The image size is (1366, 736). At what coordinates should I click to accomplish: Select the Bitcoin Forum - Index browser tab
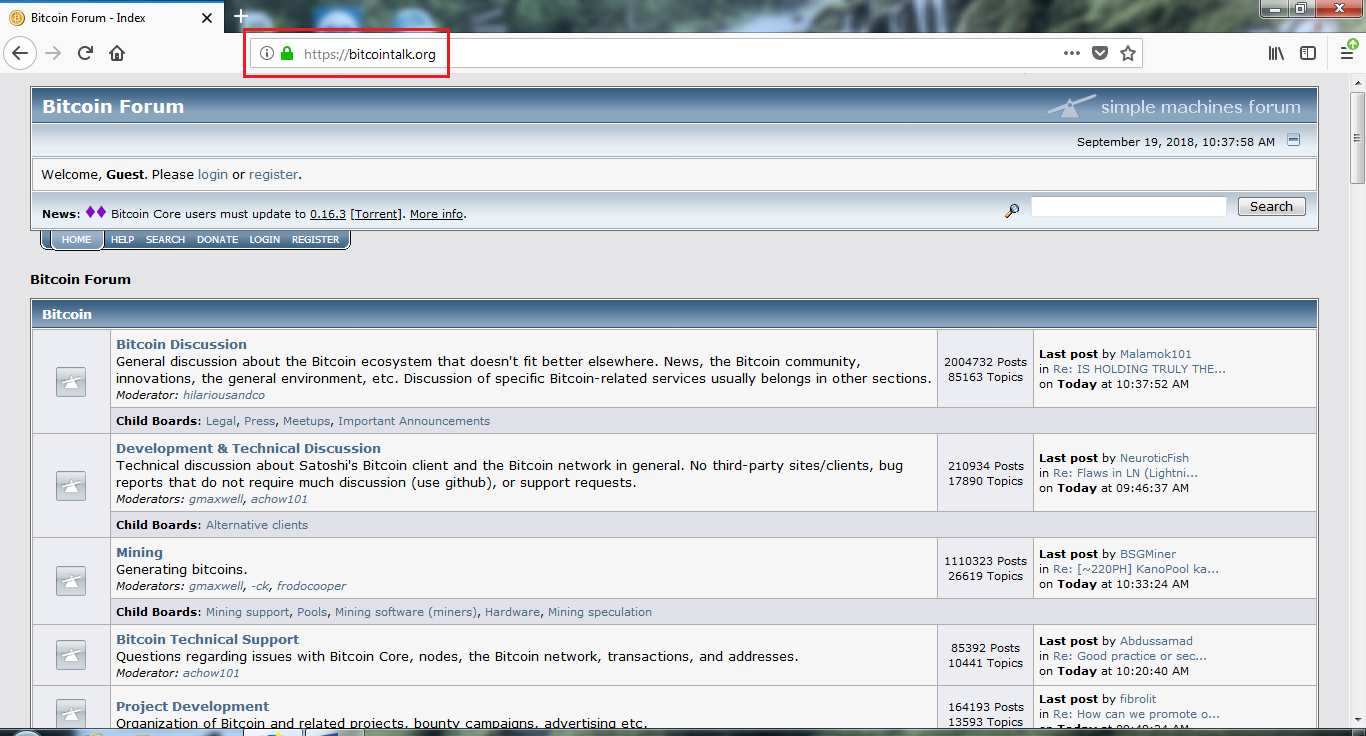click(x=110, y=18)
